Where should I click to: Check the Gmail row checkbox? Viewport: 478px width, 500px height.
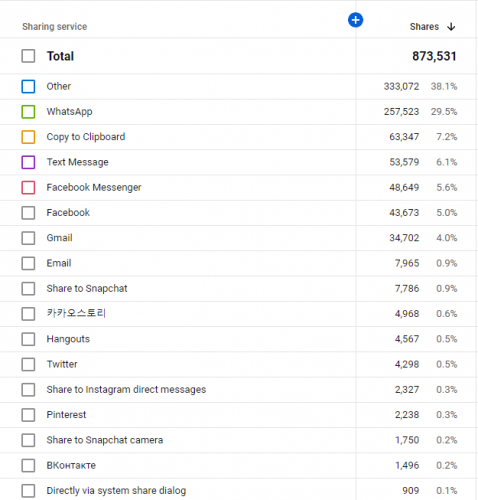click(28, 238)
